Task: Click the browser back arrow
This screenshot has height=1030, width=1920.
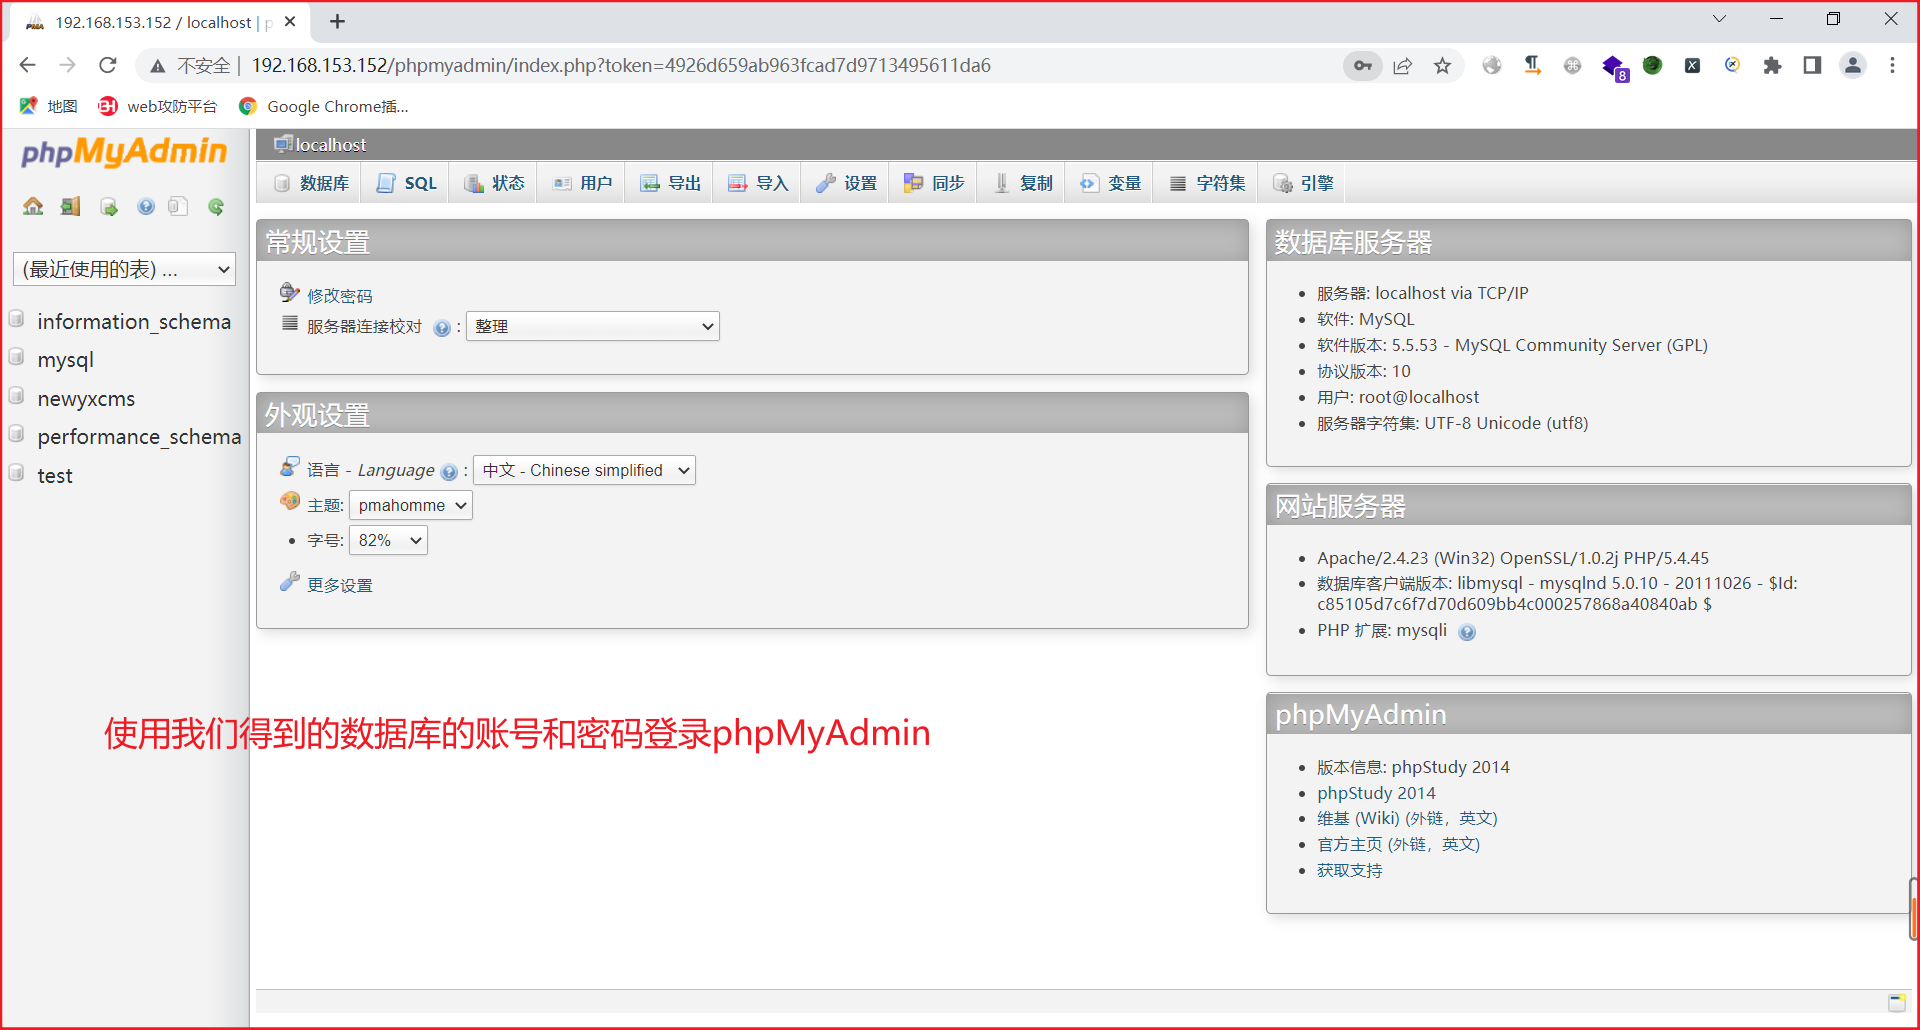Action: pos(27,65)
